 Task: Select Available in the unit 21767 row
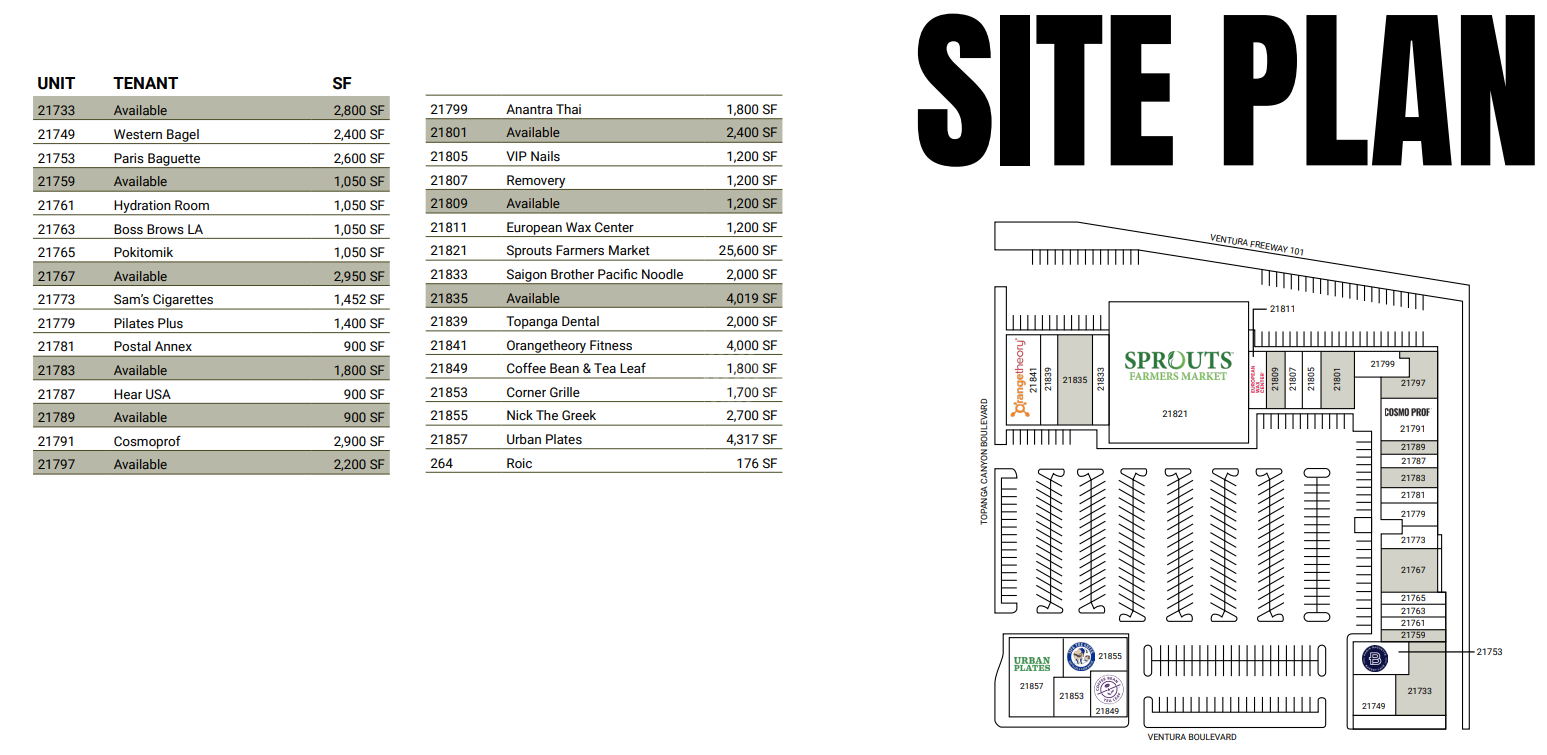(140, 276)
